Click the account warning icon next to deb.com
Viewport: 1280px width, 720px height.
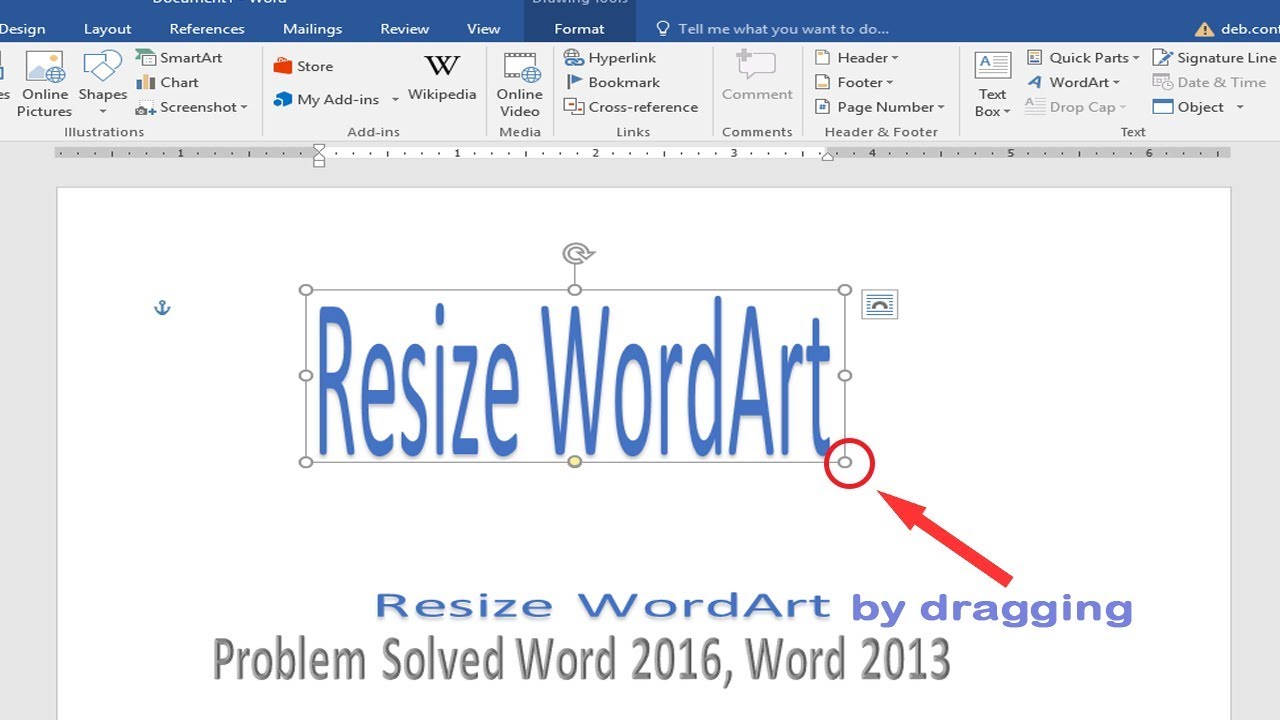[1205, 29]
